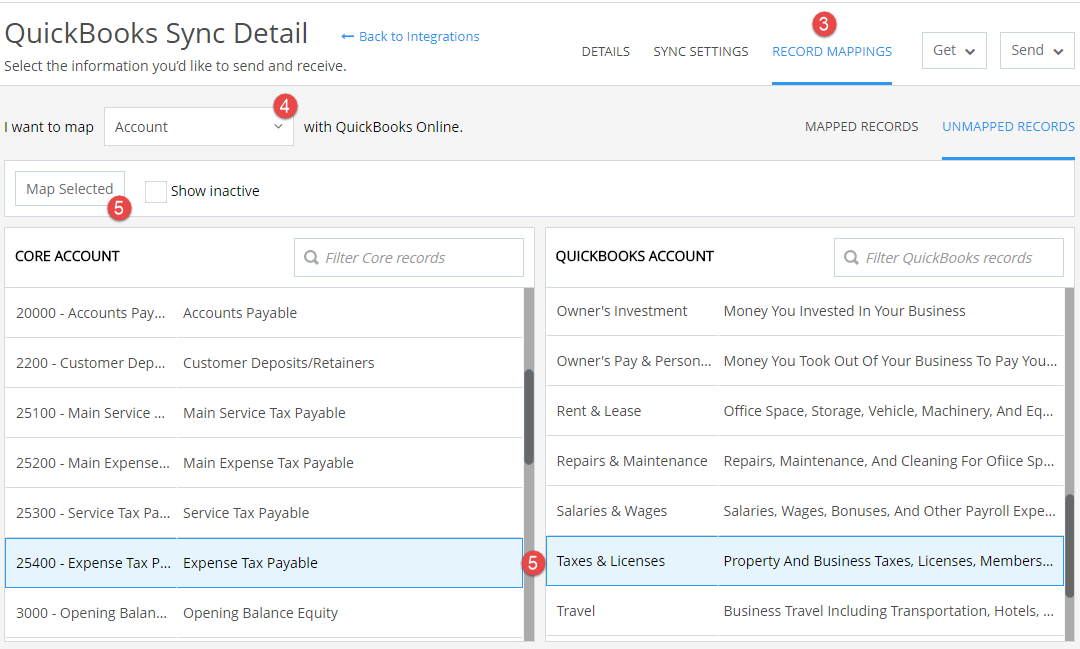Select the Record Mappings tab
Viewport: 1080px width, 649px height.
click(831, 52)
